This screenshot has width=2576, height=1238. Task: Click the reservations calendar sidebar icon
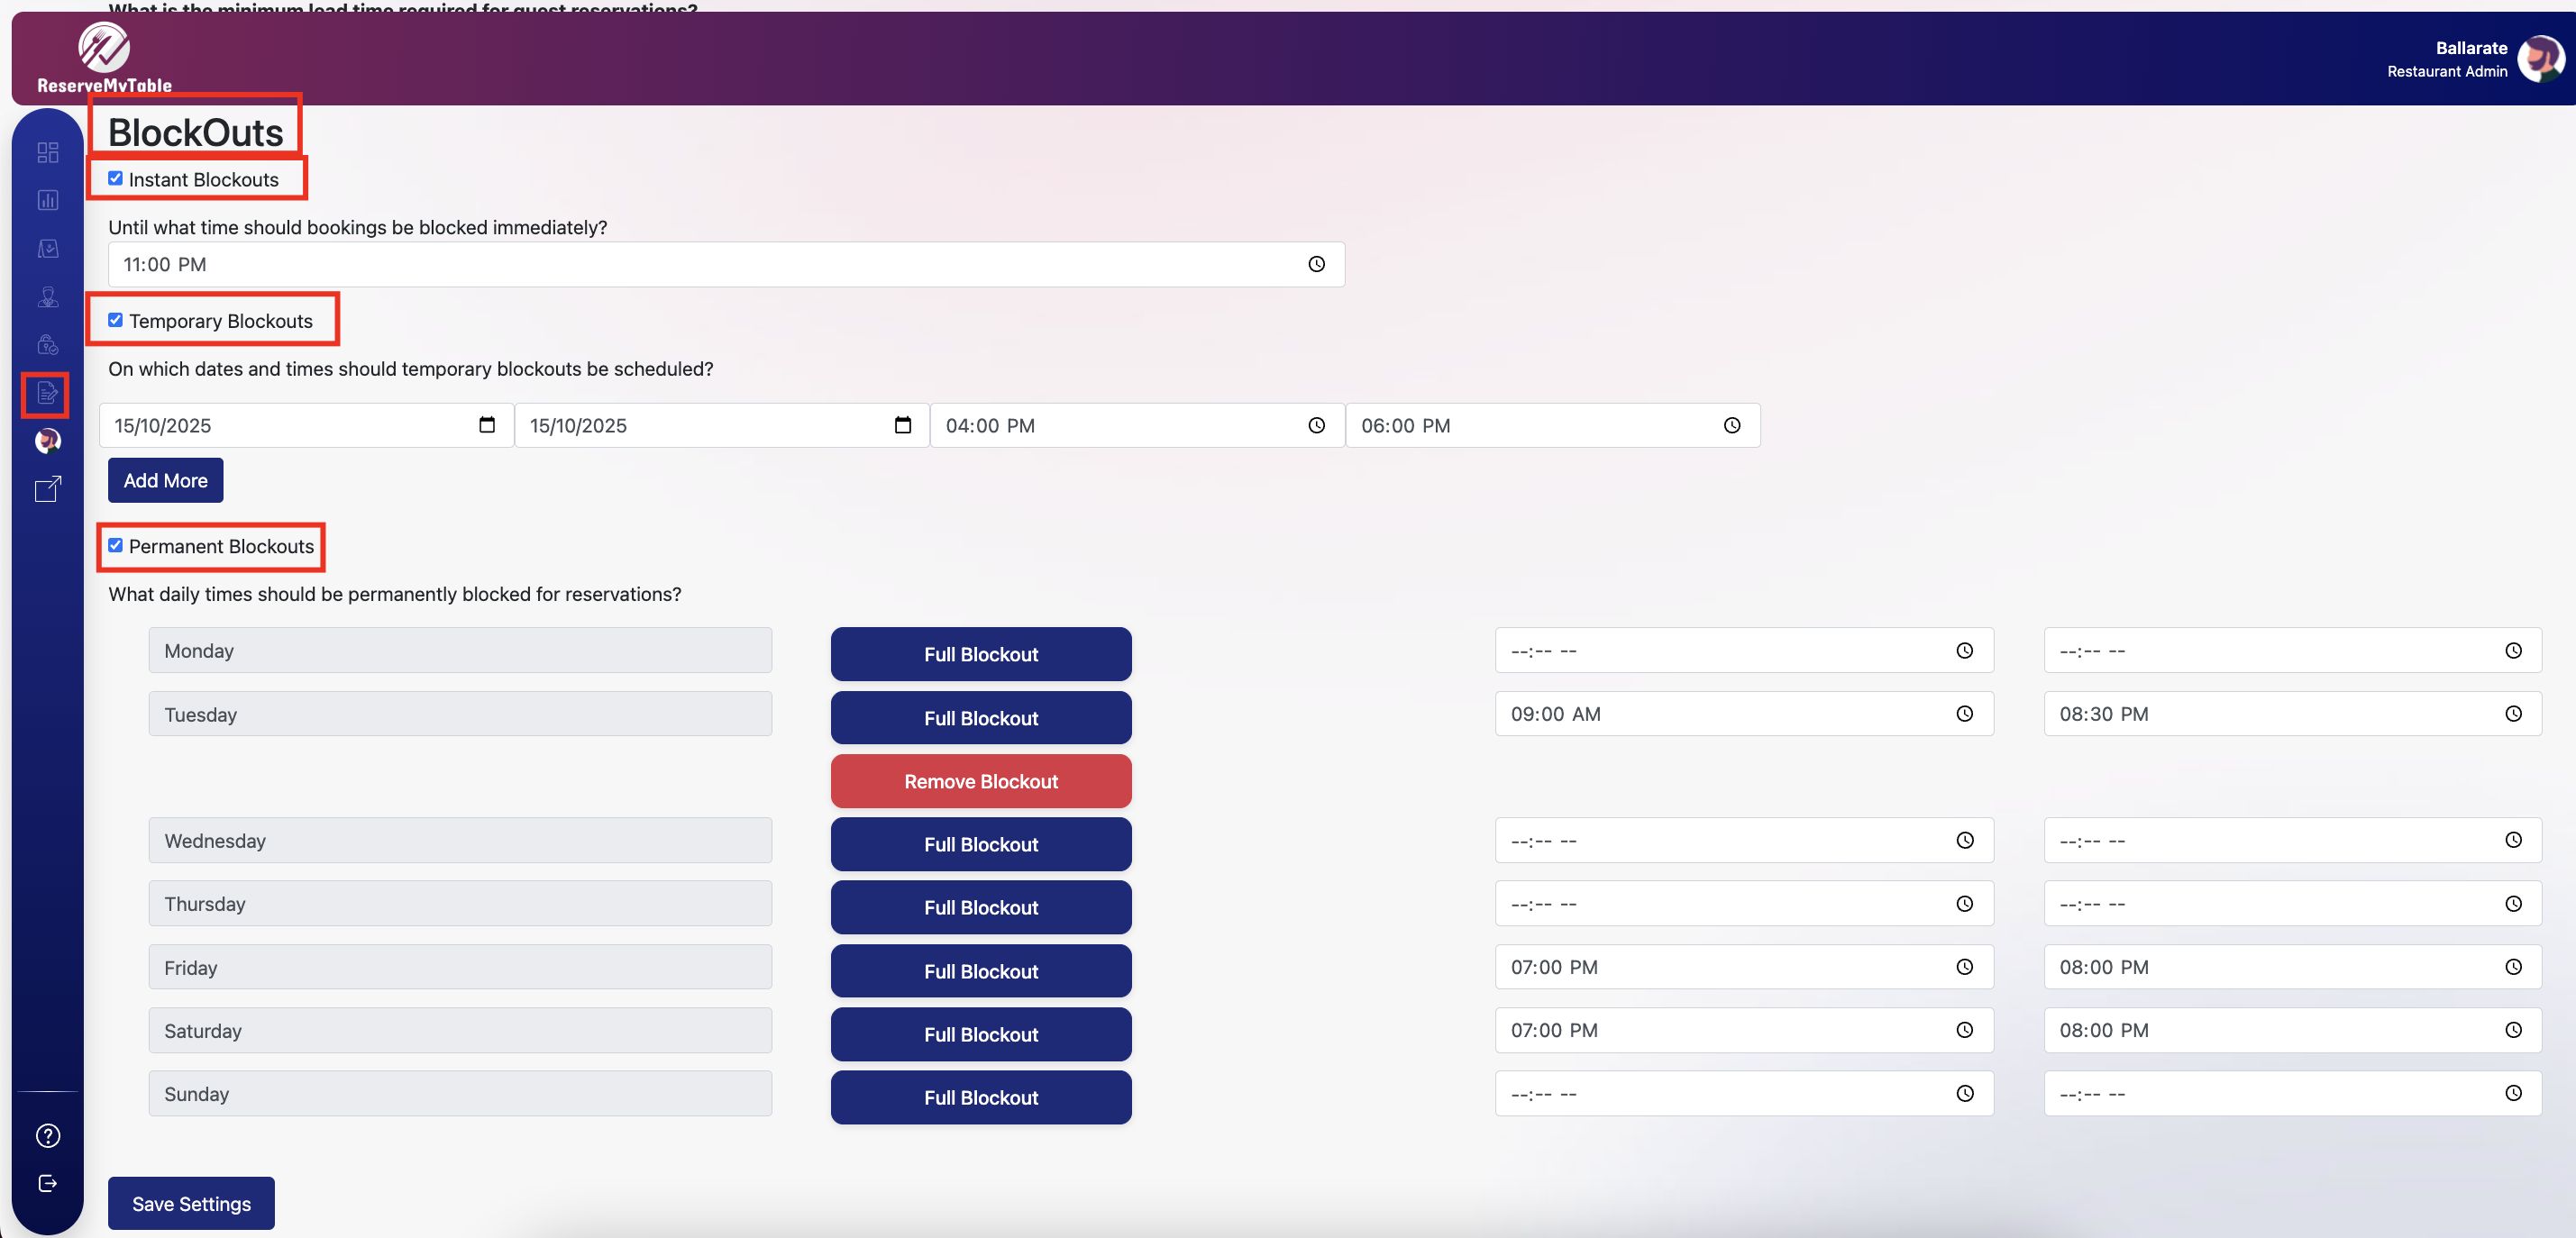[x=47, y=248]
